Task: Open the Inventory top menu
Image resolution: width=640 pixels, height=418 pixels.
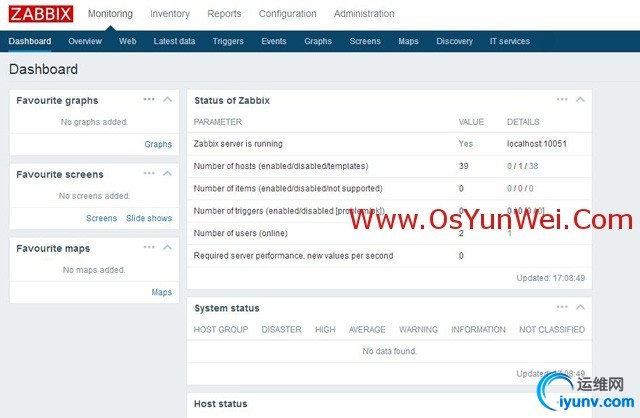Action: pyautogui.click(x=170, y=13)
